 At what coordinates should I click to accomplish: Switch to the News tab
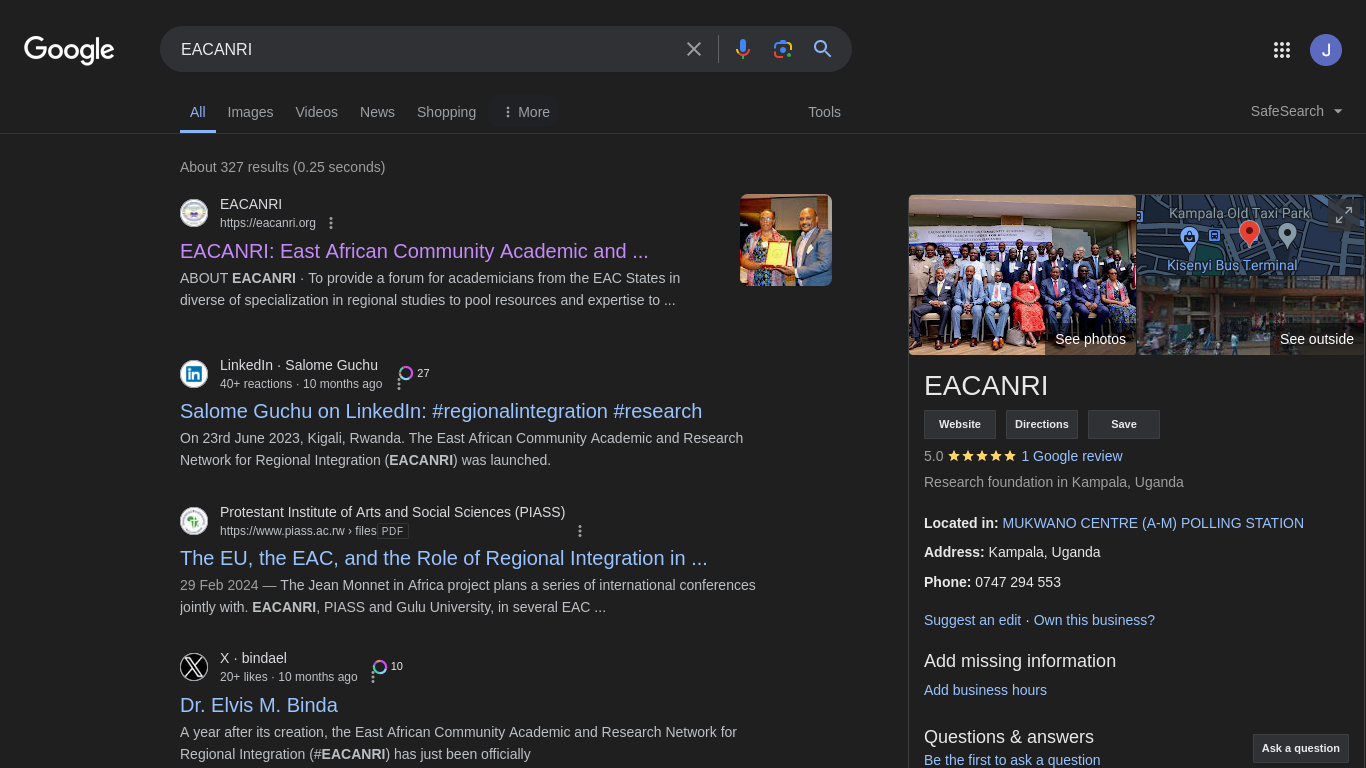[x=377, y=112]
